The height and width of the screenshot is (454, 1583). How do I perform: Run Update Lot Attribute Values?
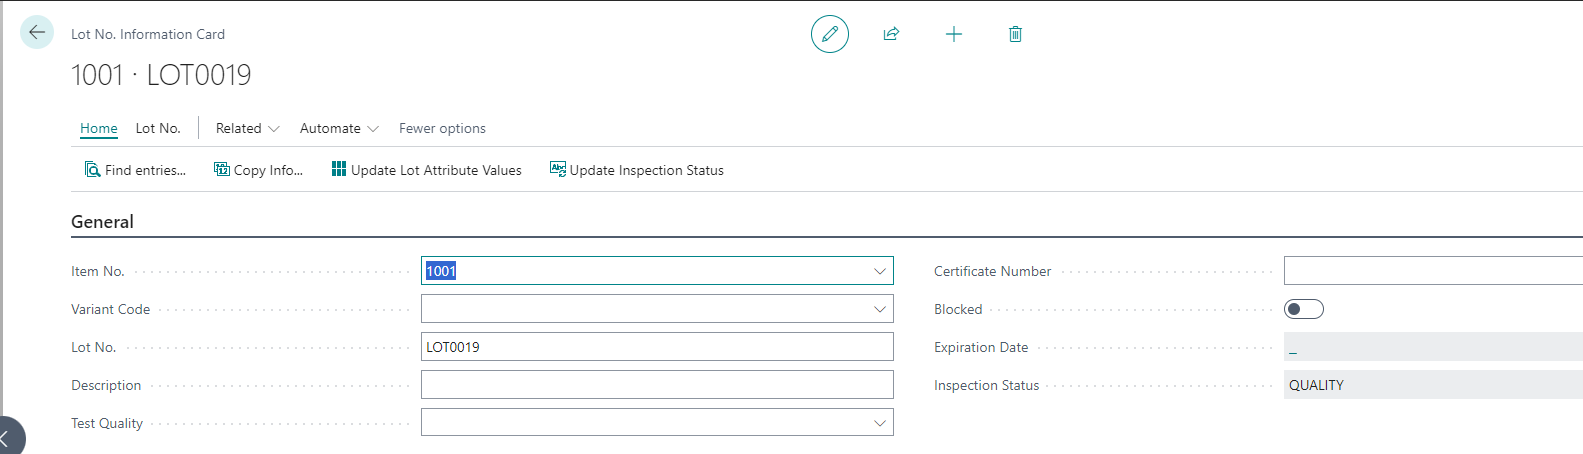(427, 170)
